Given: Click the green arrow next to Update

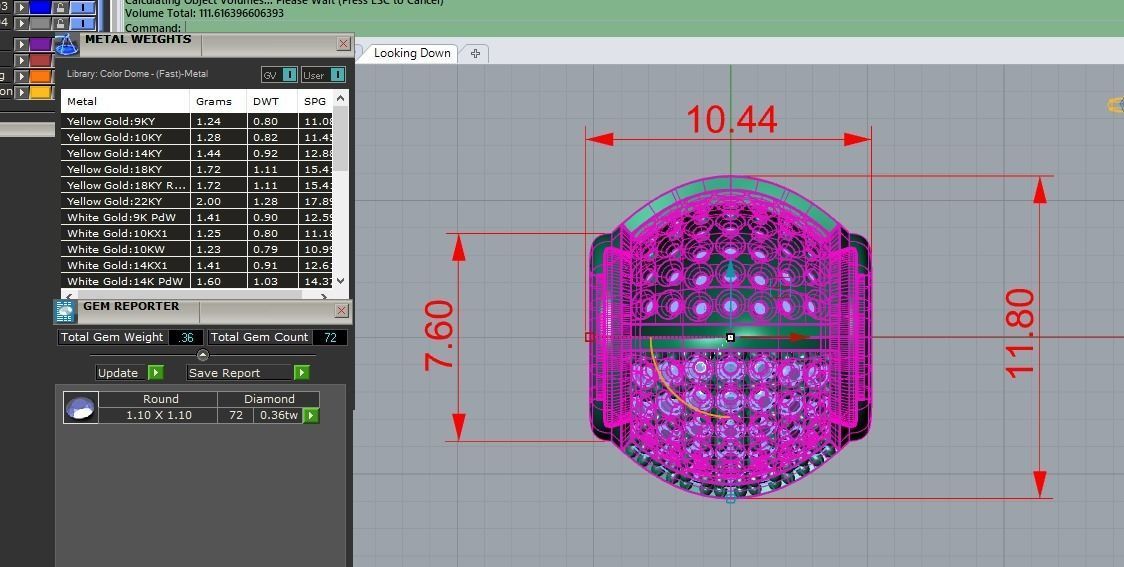Looking at the screenshot, I should click(156, 372).
